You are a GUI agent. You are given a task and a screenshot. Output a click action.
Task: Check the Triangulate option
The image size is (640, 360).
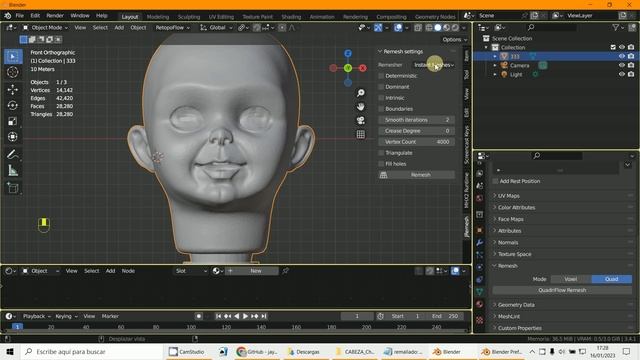(381, 153)
